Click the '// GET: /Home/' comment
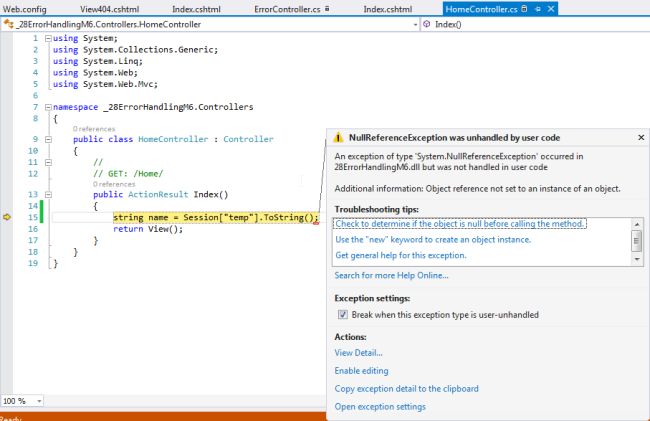Image resolution: width=650 pixels, height=421 pixels. point(128,174)
